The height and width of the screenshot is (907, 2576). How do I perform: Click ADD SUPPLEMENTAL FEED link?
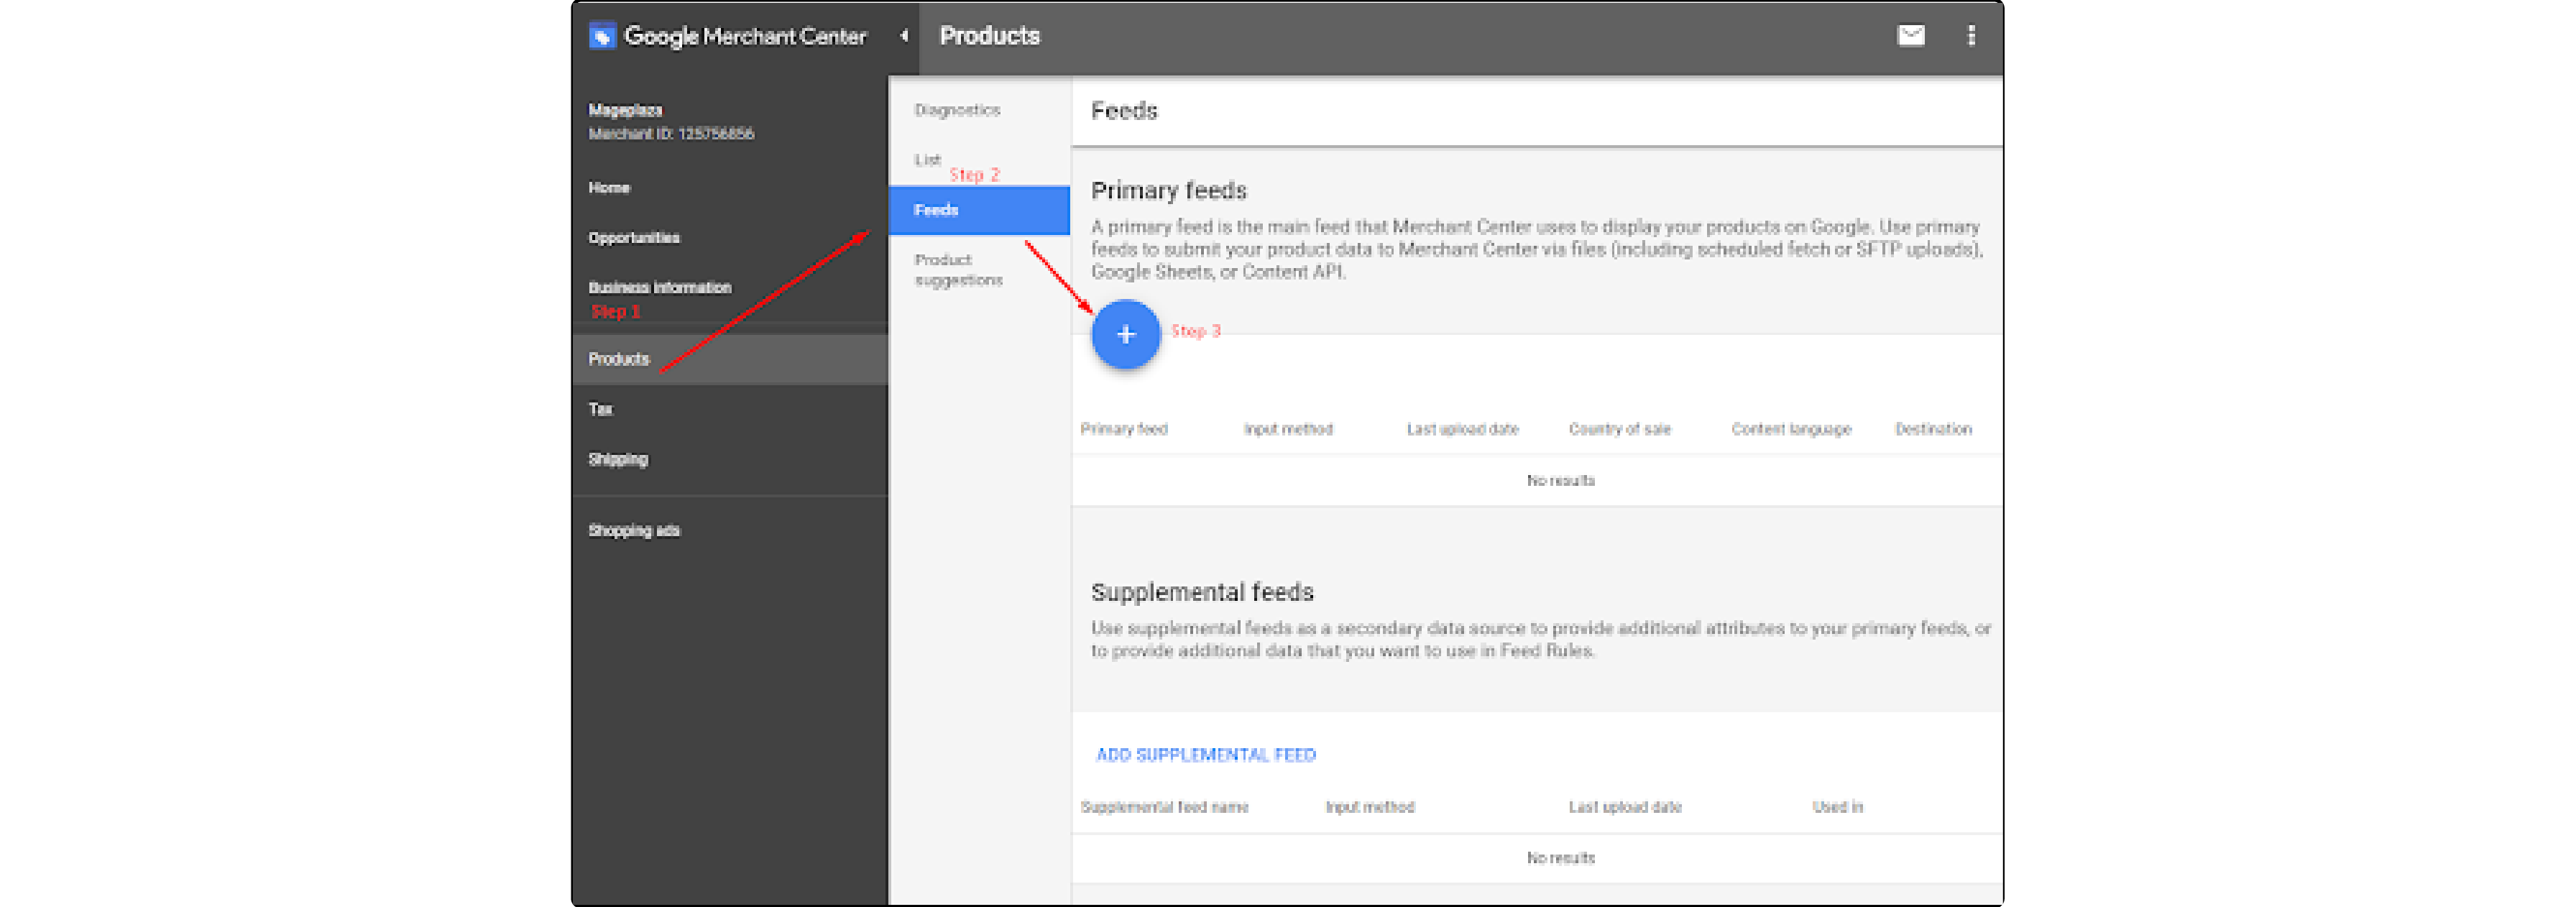pos(1206,755)
